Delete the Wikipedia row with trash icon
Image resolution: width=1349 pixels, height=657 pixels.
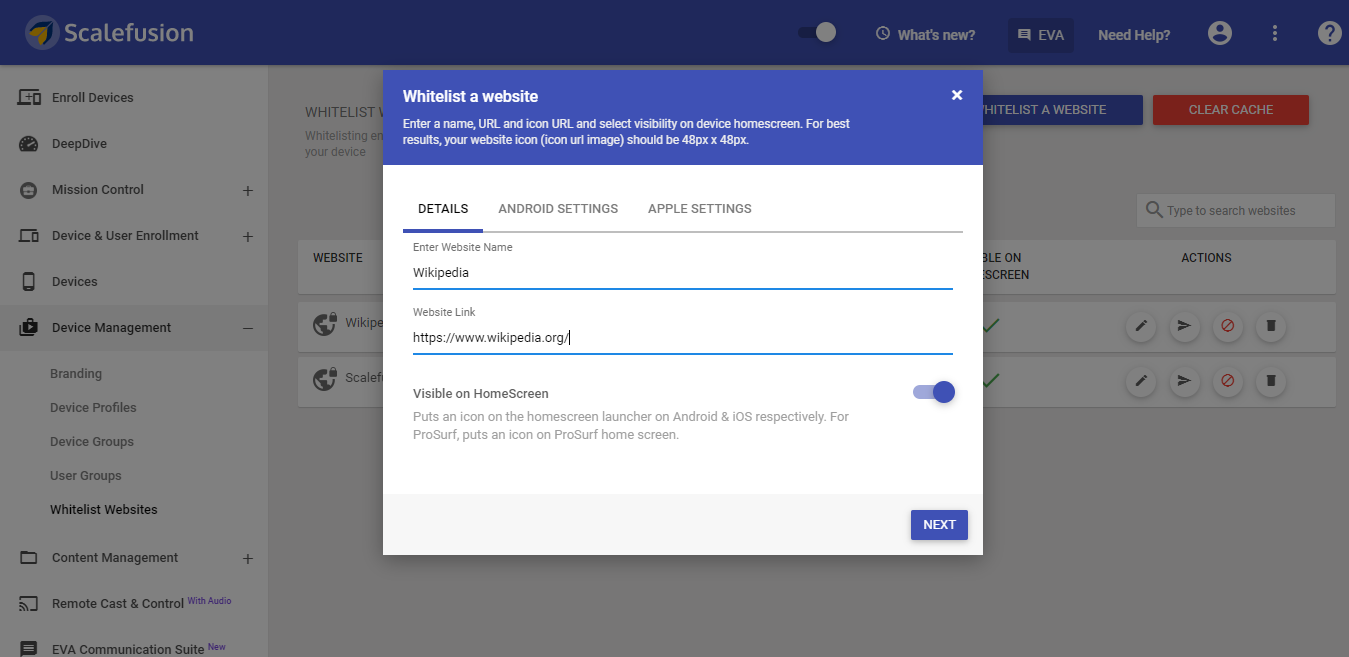pos(1271,326)
